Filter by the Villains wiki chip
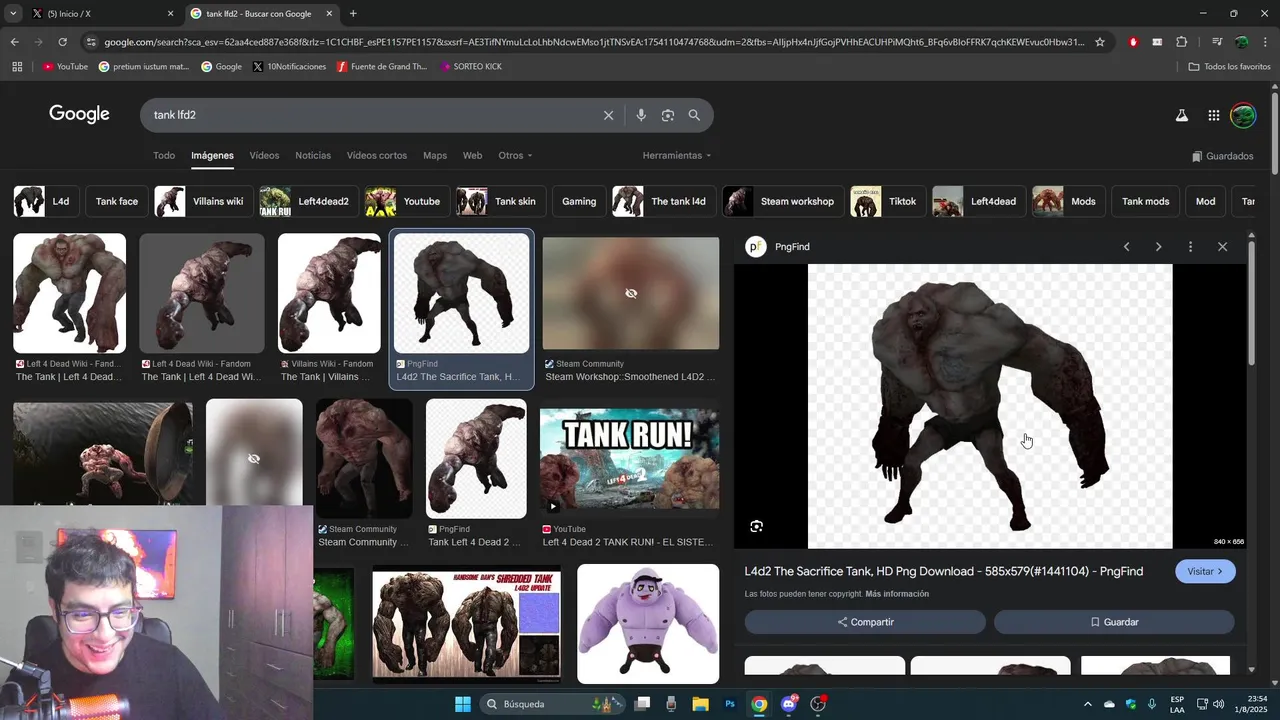The height and width of the screenshot is (720, 1280). [203, 201]
